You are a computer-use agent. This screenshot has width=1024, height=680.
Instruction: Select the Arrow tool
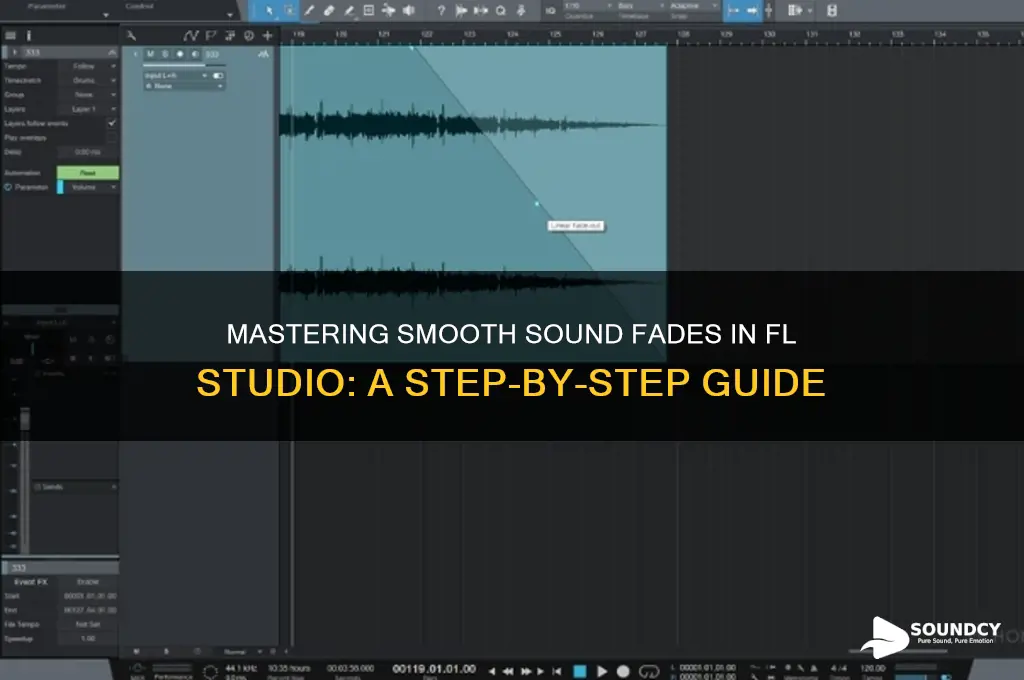[x=269, y=10]
